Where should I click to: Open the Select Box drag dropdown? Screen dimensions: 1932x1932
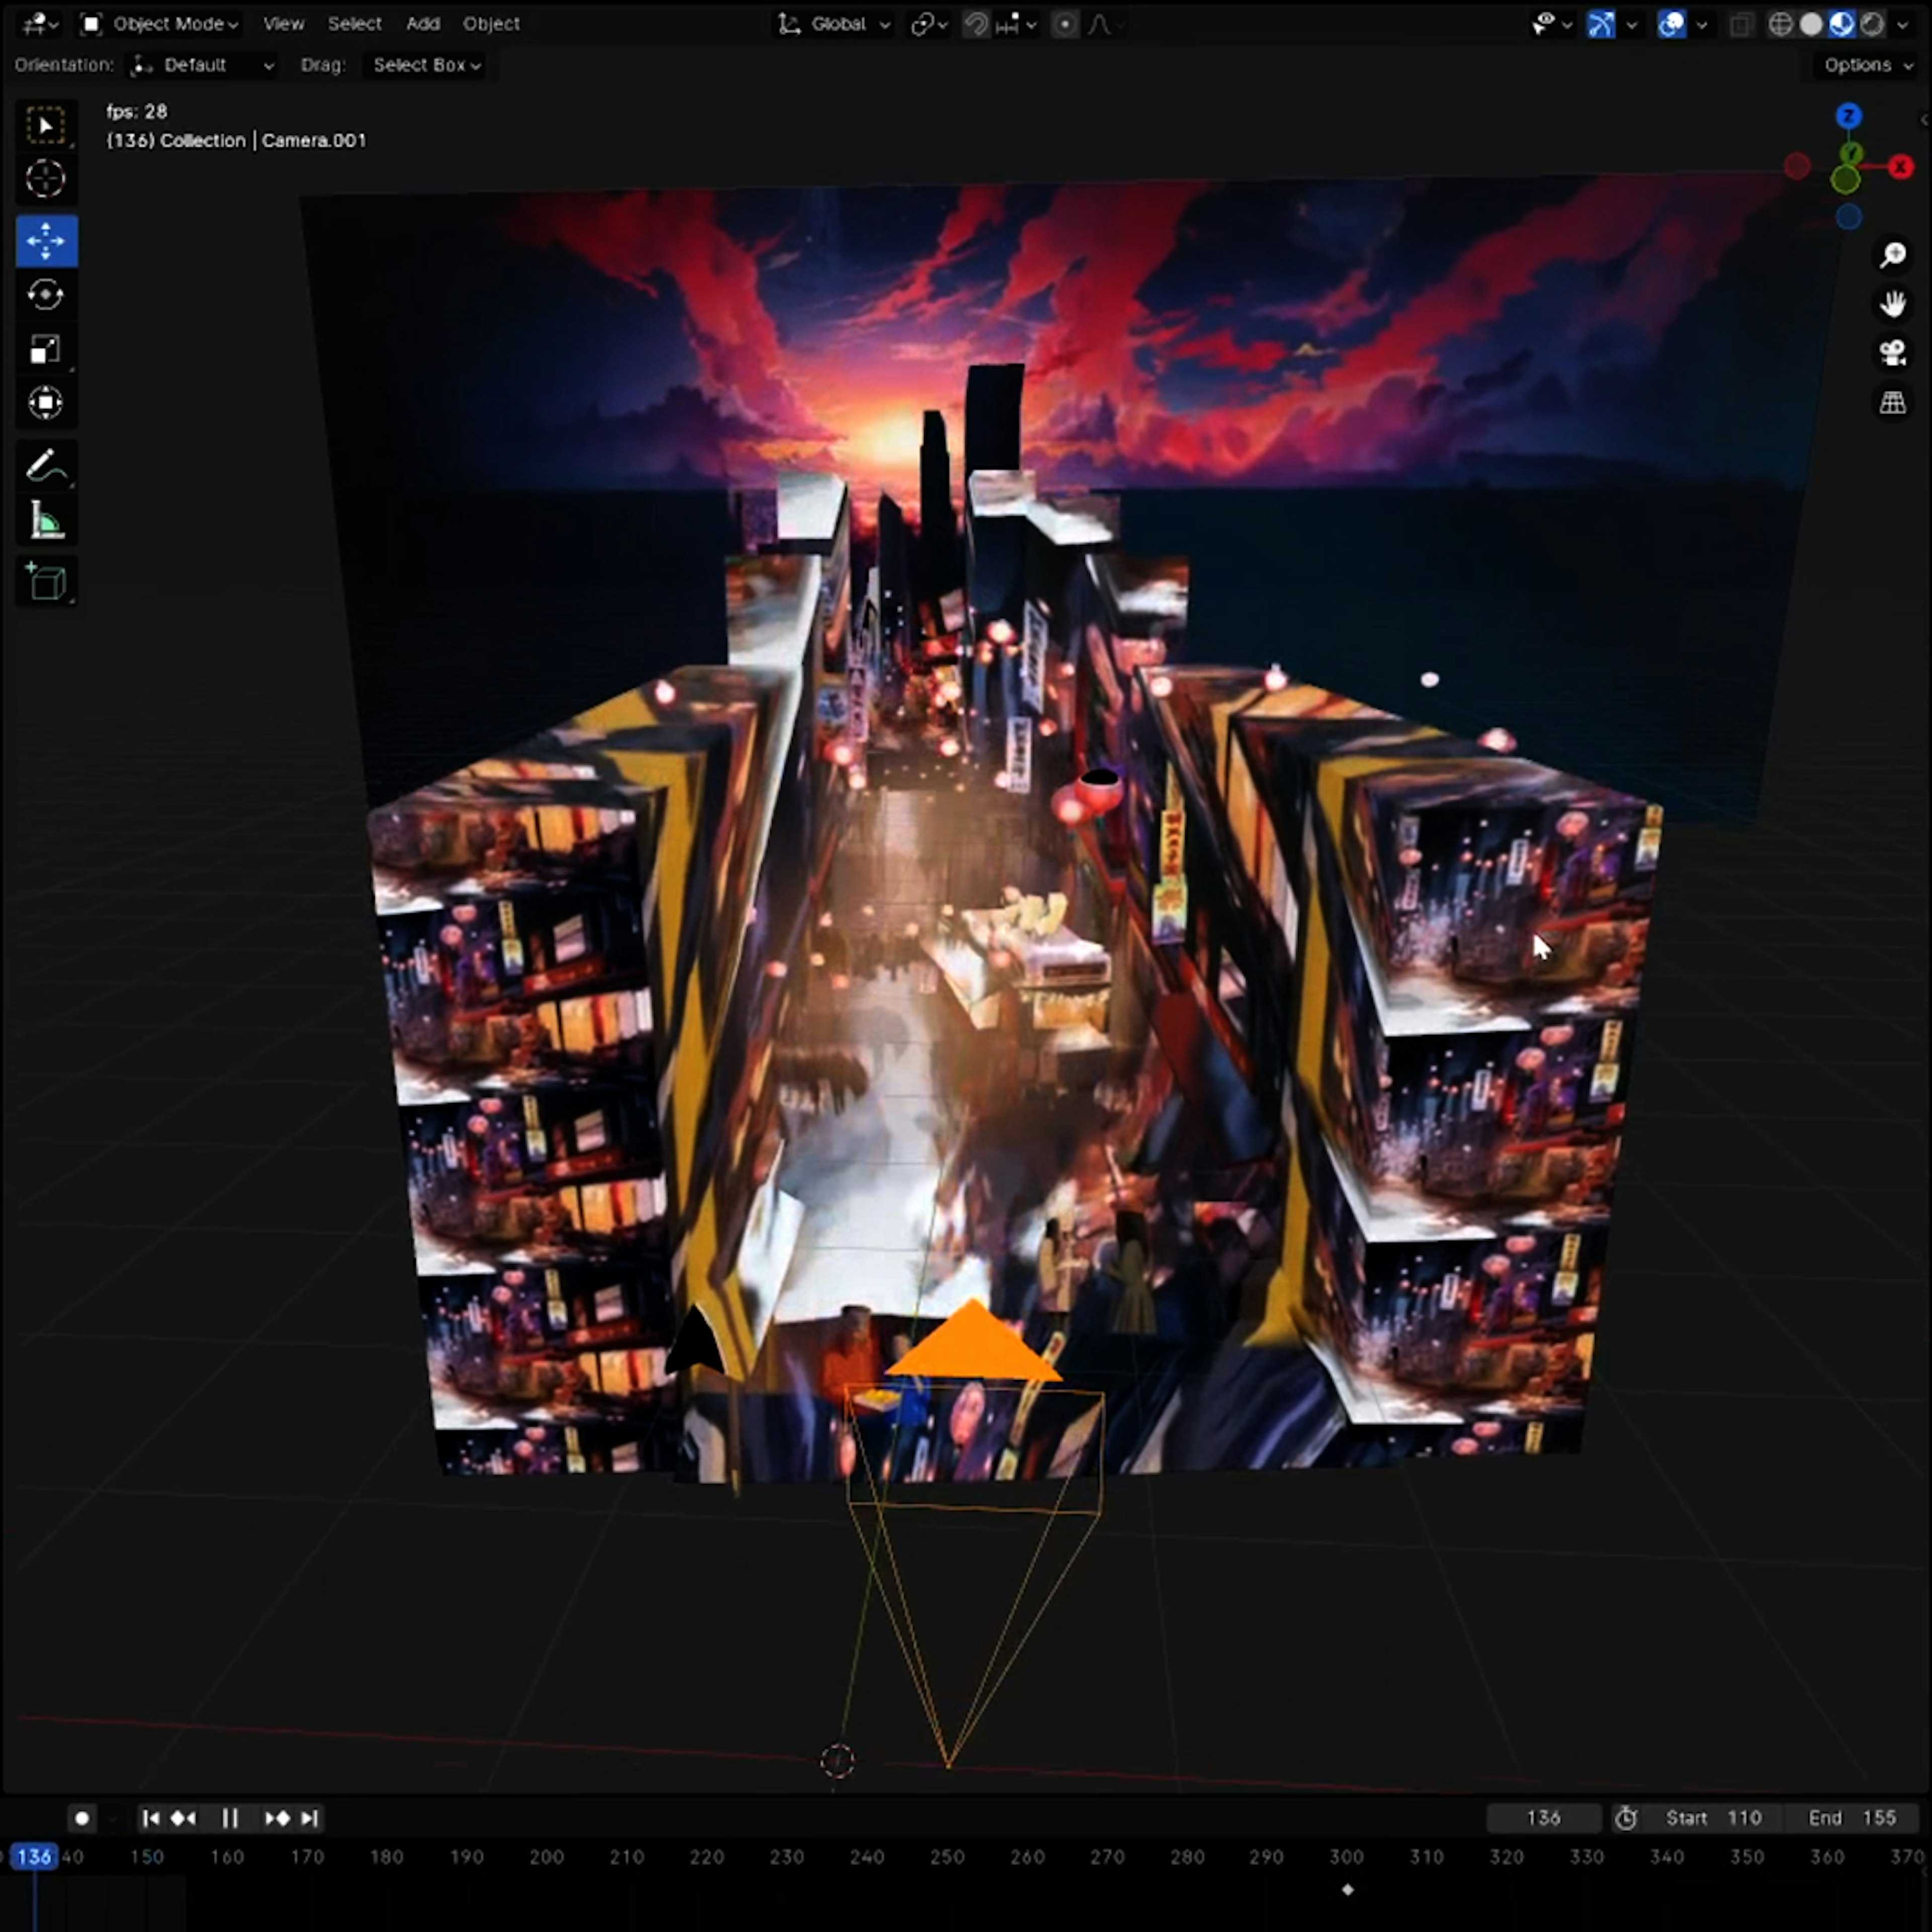point(426,65)
